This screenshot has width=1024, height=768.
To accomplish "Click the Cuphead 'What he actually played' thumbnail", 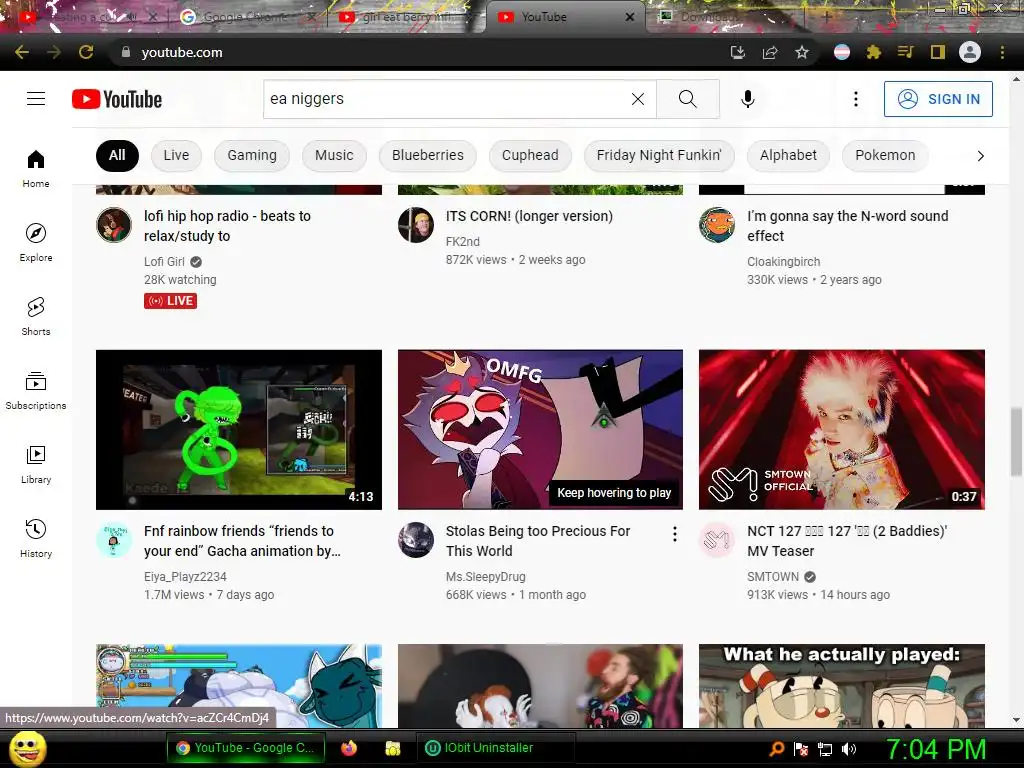I will coord(842,686).
